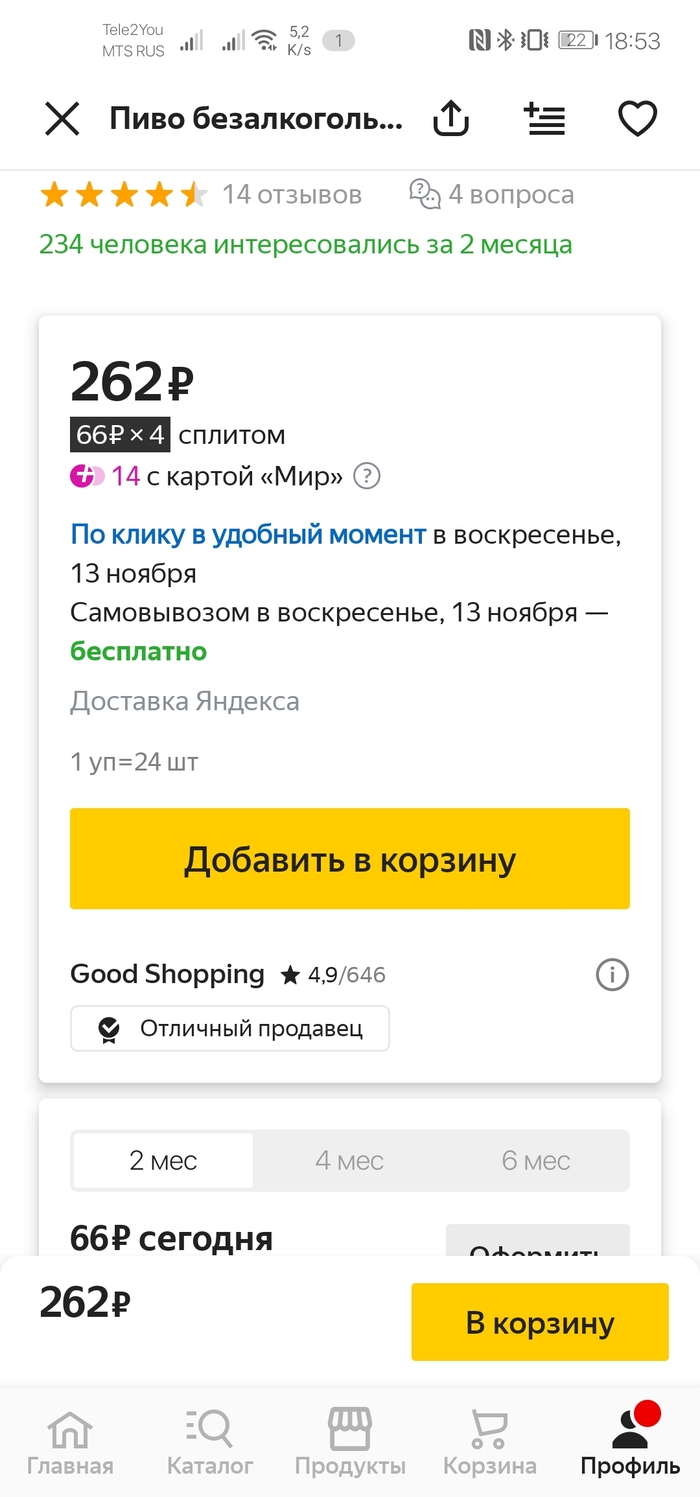Add product to favorites with the heart
Screen dimensions: 700x1497
(636, 120)
